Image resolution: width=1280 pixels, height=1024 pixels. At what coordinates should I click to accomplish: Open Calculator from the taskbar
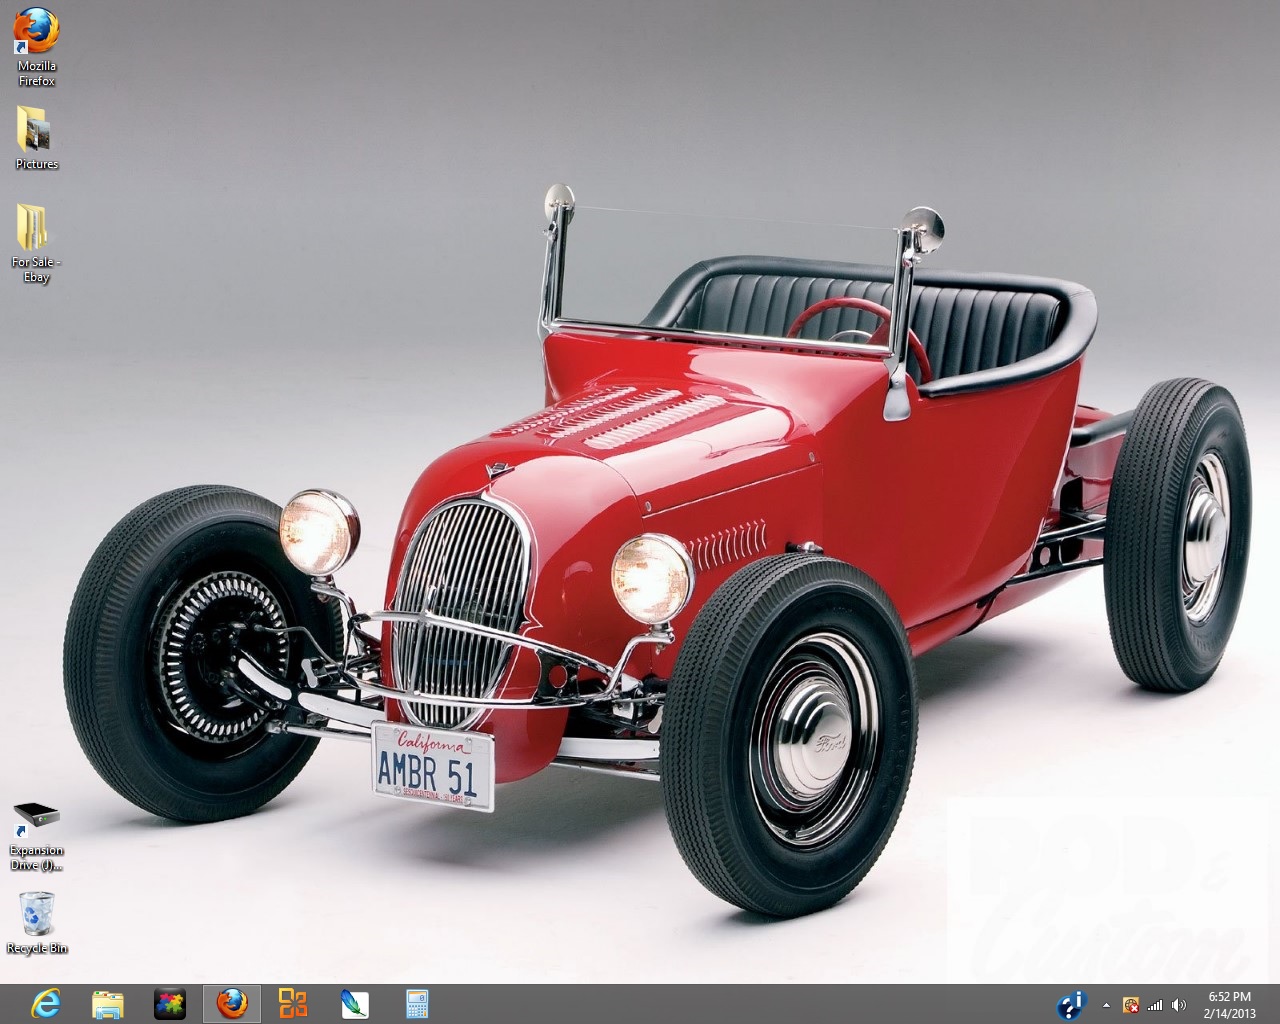[417, 1003]
